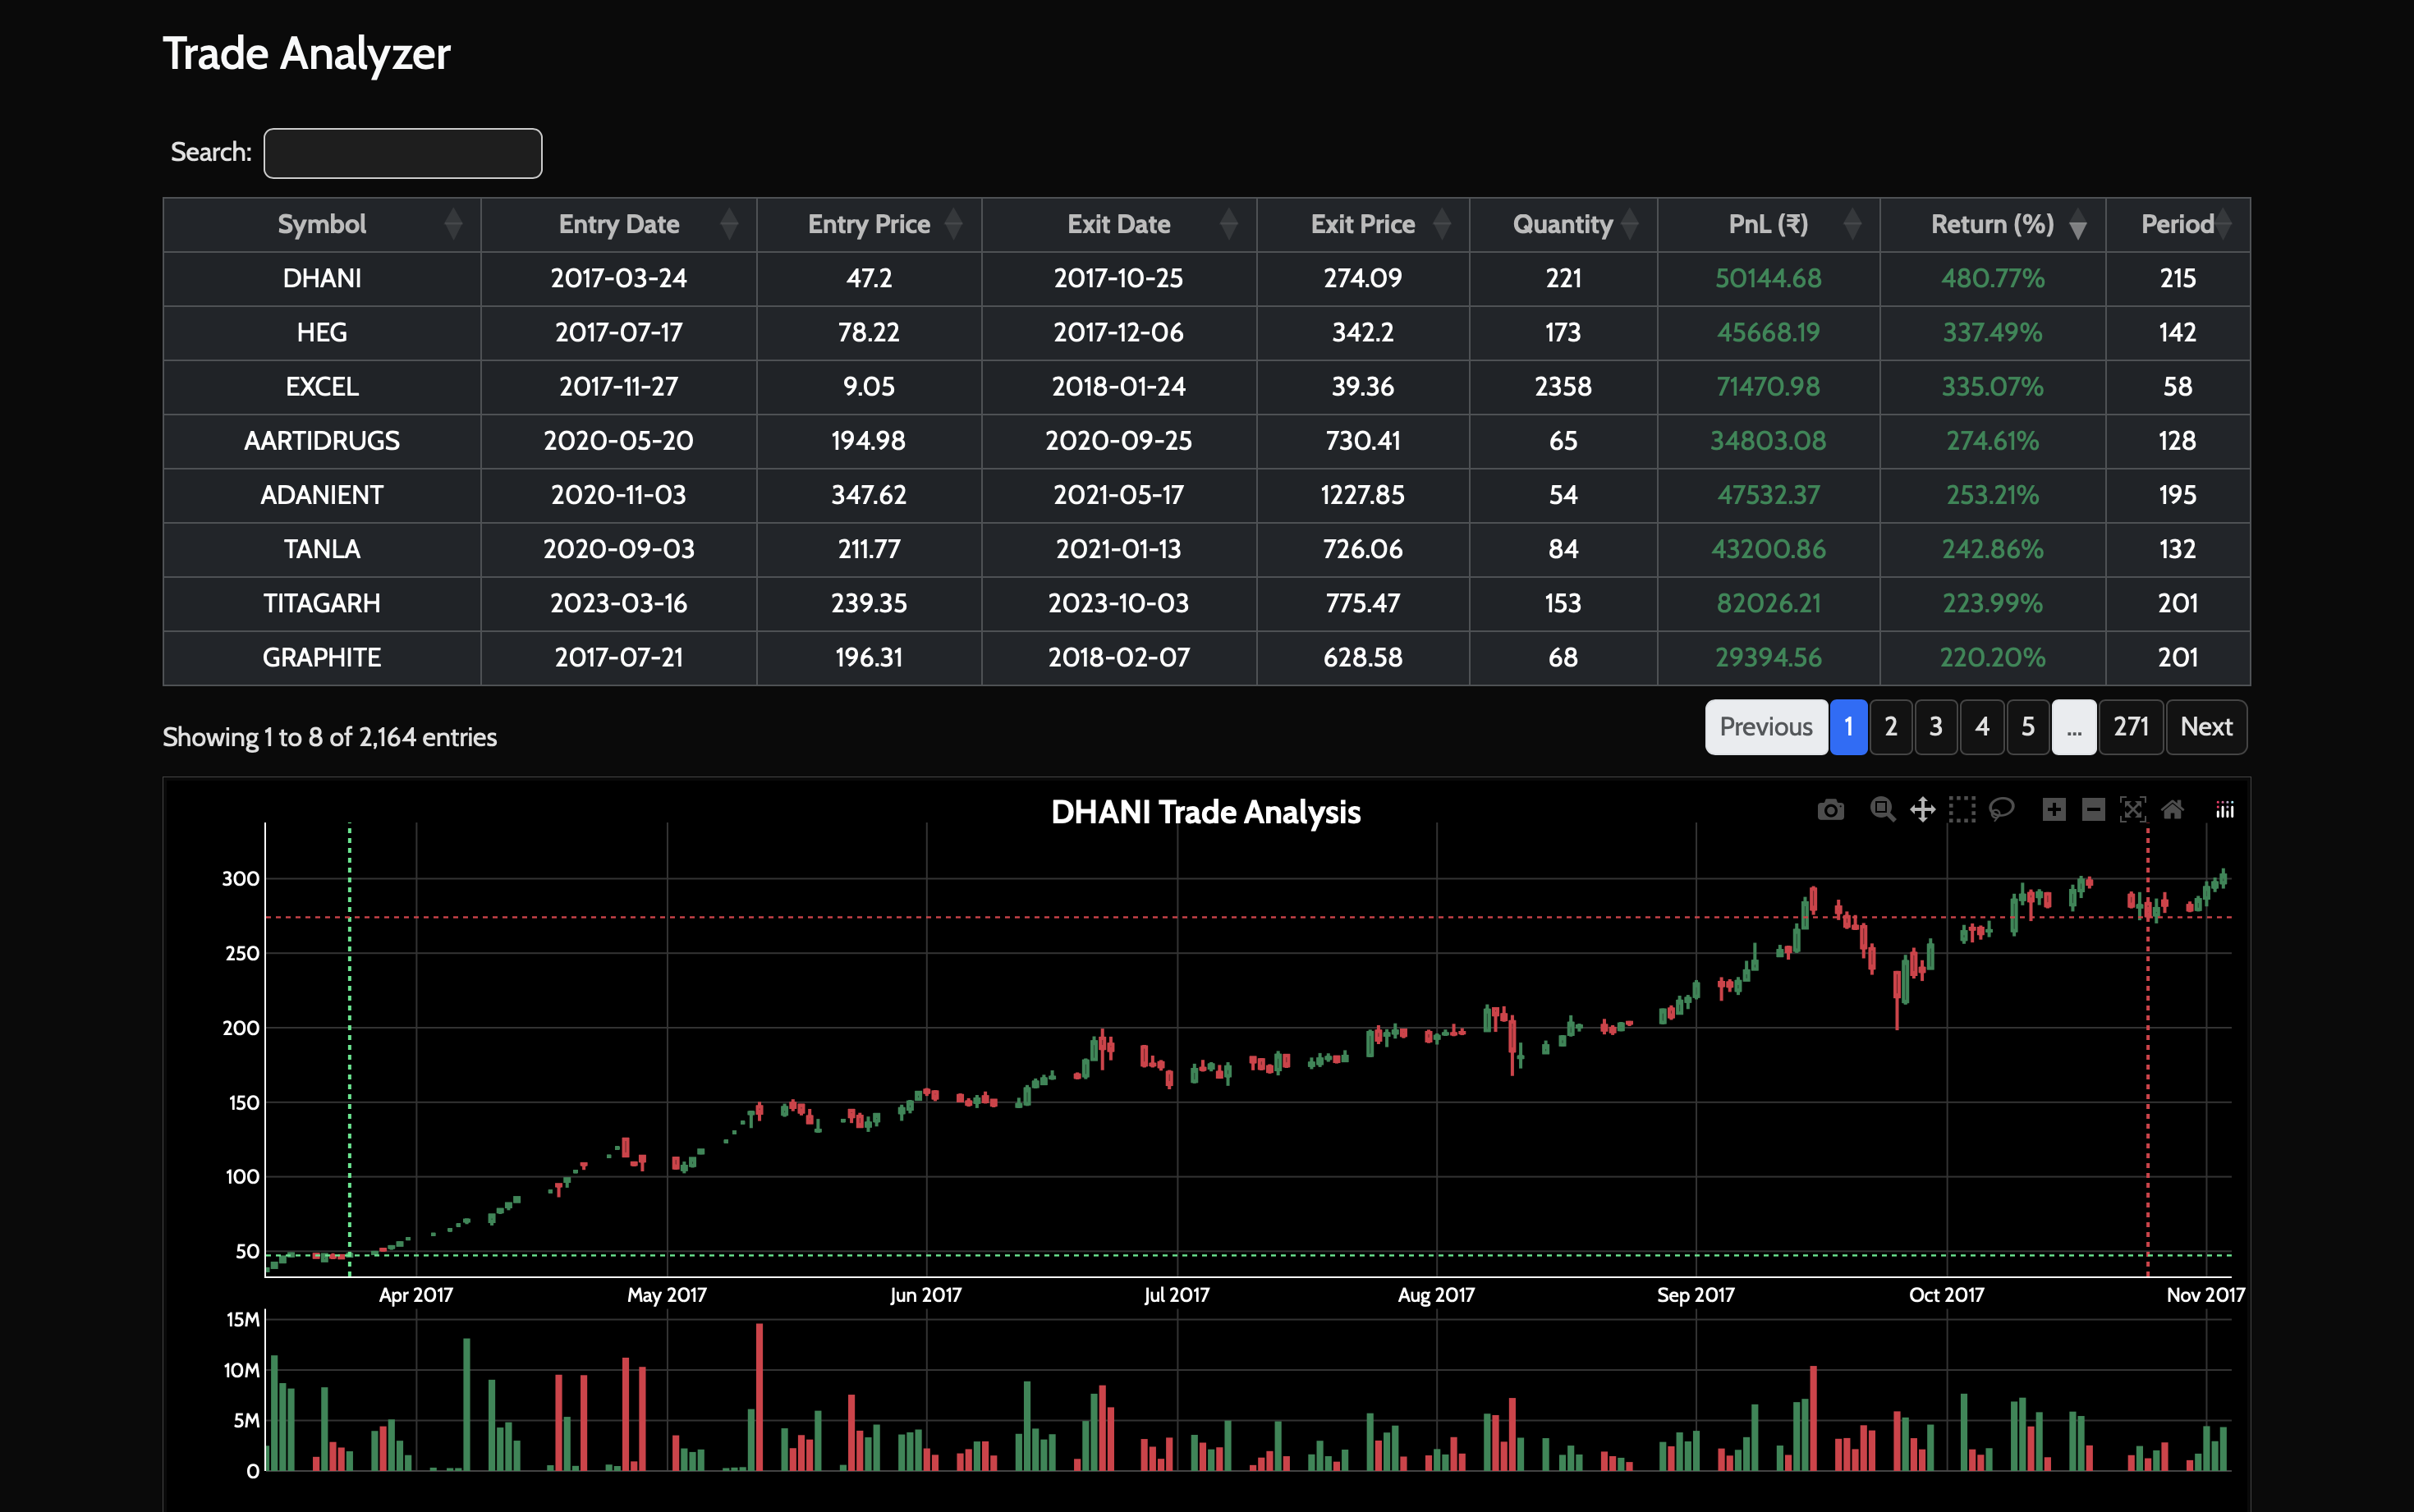Reset axes with the home icon
This screenshot has height=1512, width=2414.
point(2172,810)
